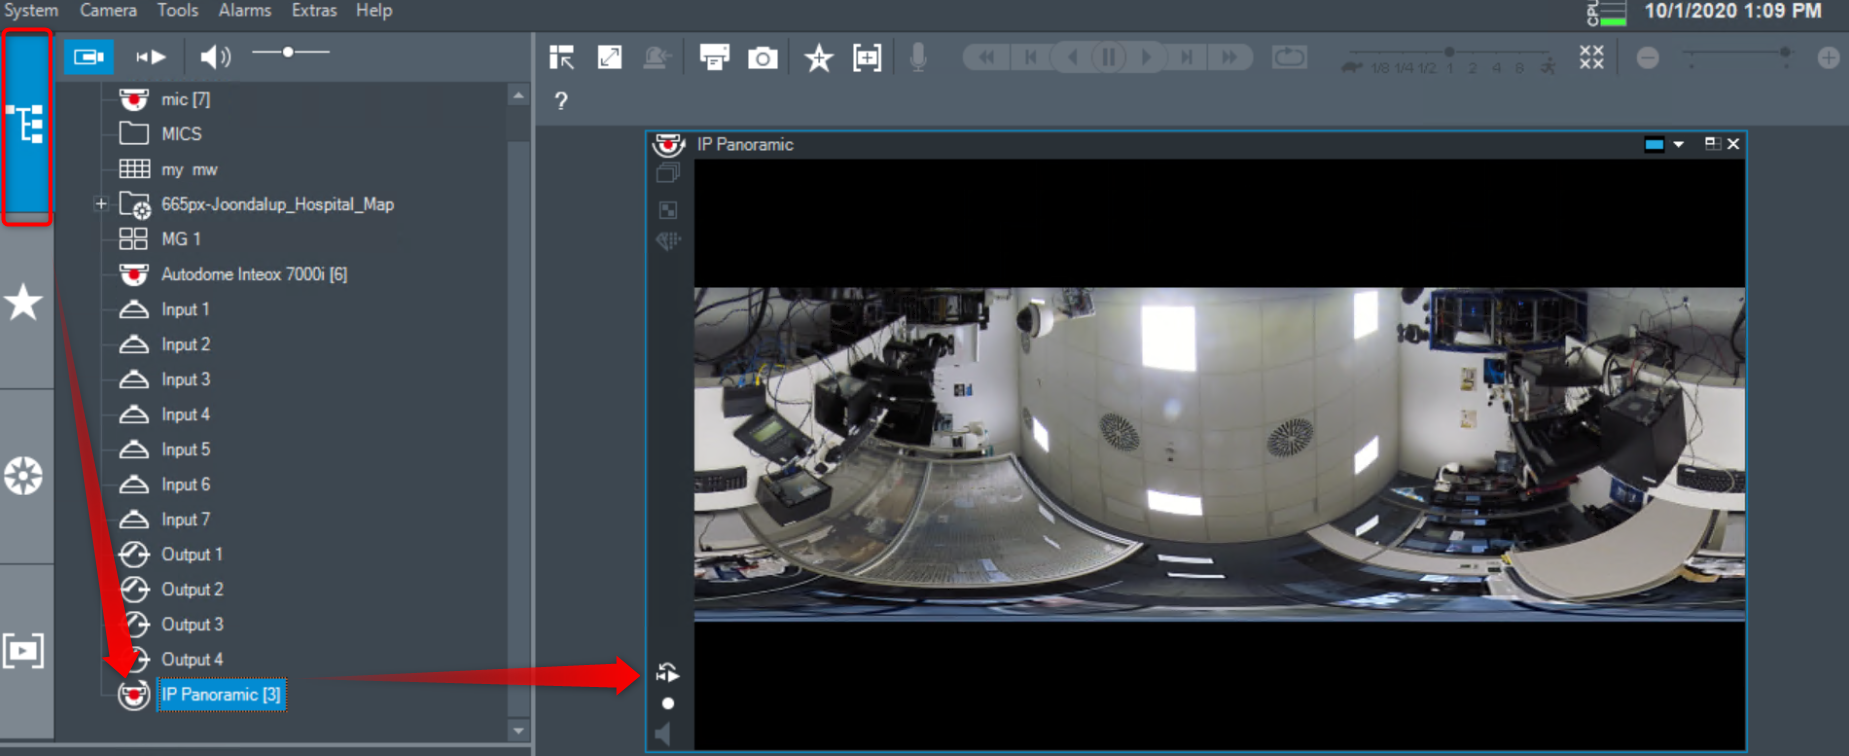This screenshot has width=1849, height=756.
Task: Open the image pane dropdown arrow
Action: click(x=1679, y=145)
